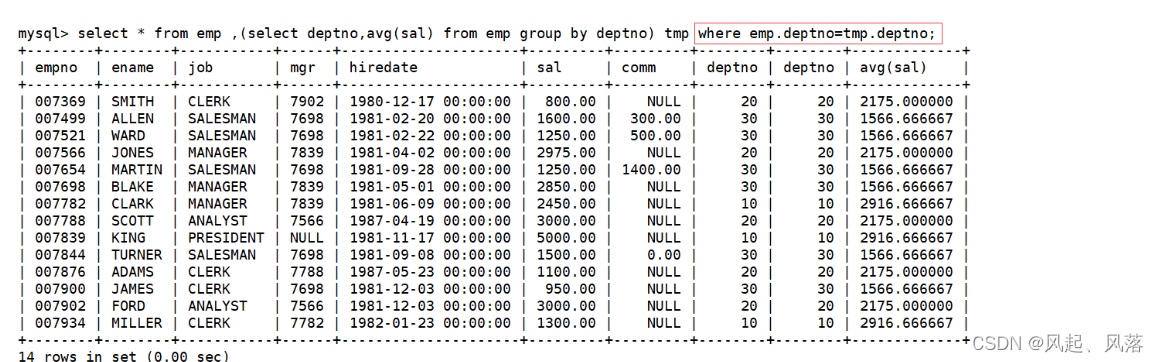Select employee number 007934
1159x362 pixels.
(x=61, y=323)
